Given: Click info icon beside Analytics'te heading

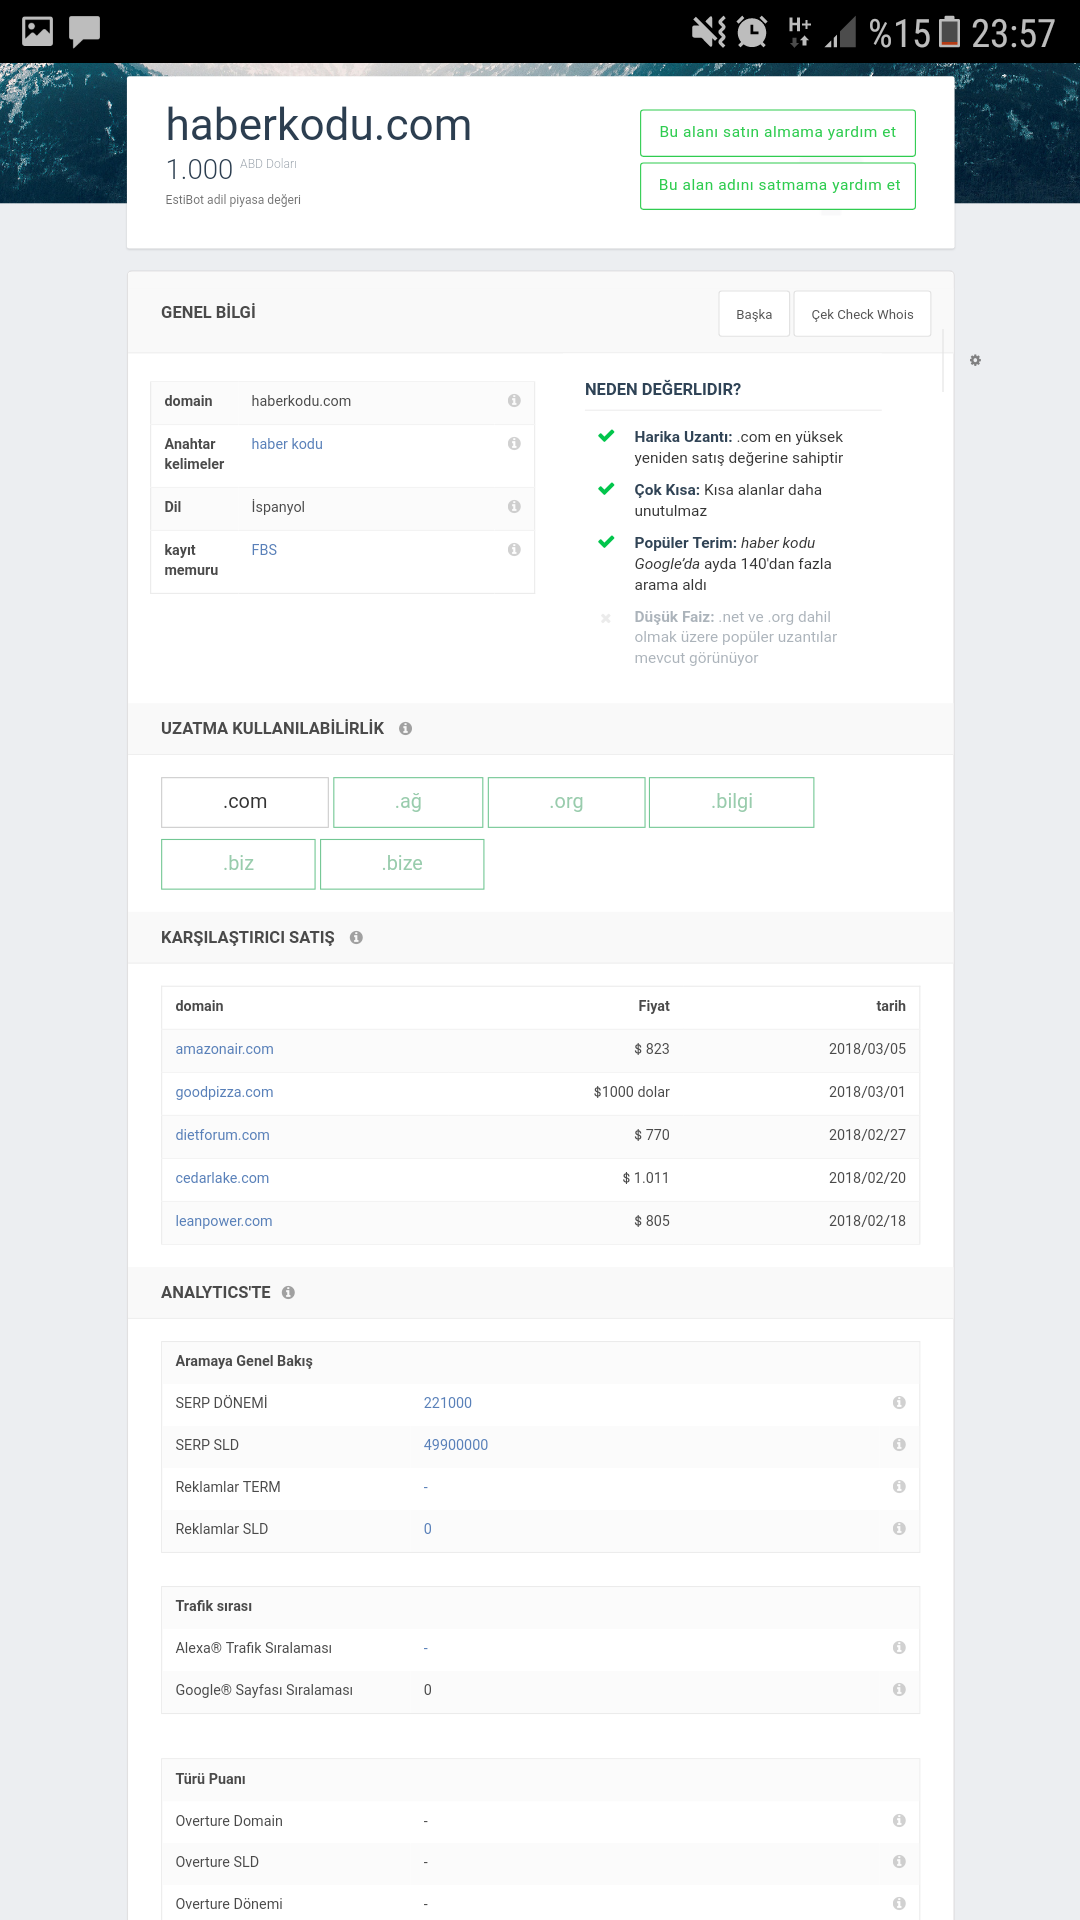Looking at the screenshot, I should coord(288,1293).
